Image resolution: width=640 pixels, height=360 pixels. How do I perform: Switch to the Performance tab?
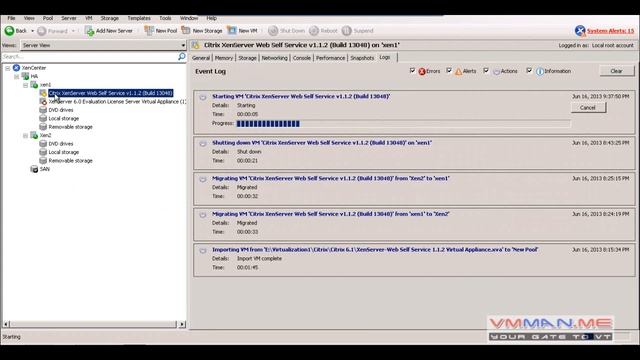(330, 58)
